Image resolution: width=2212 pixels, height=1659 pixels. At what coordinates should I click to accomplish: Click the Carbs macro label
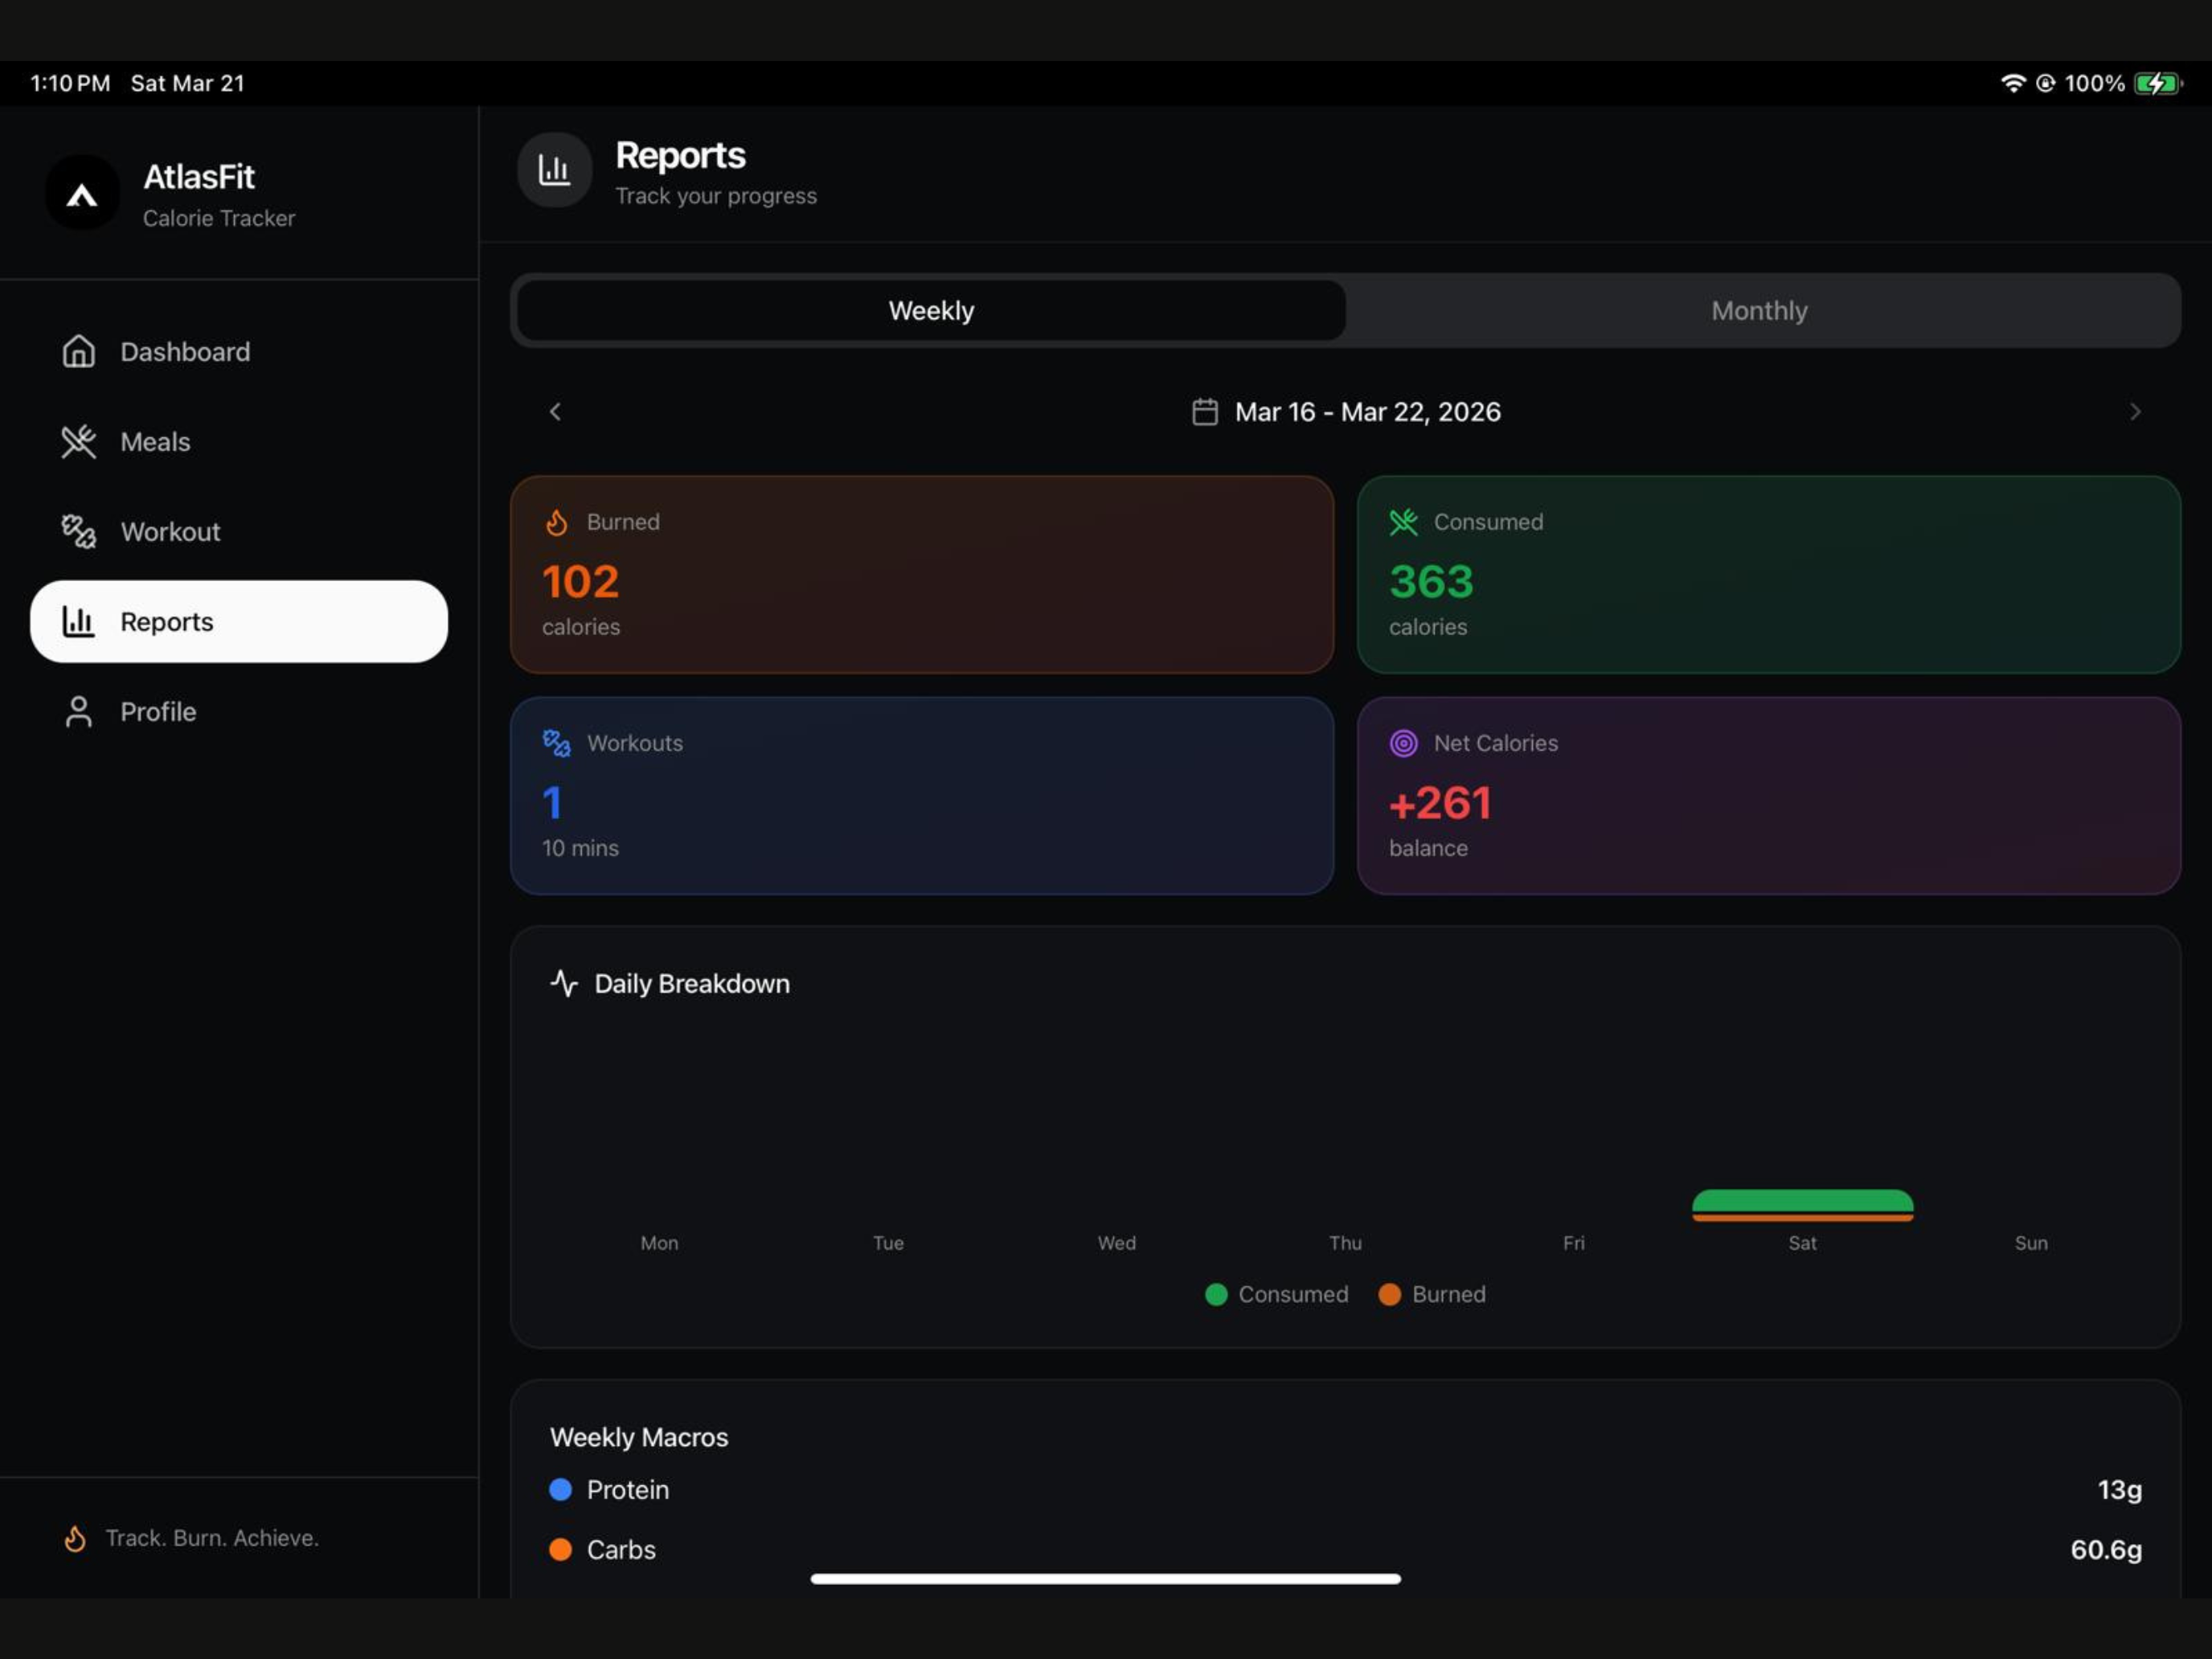pyautogui.click(x=621, y=1550)
